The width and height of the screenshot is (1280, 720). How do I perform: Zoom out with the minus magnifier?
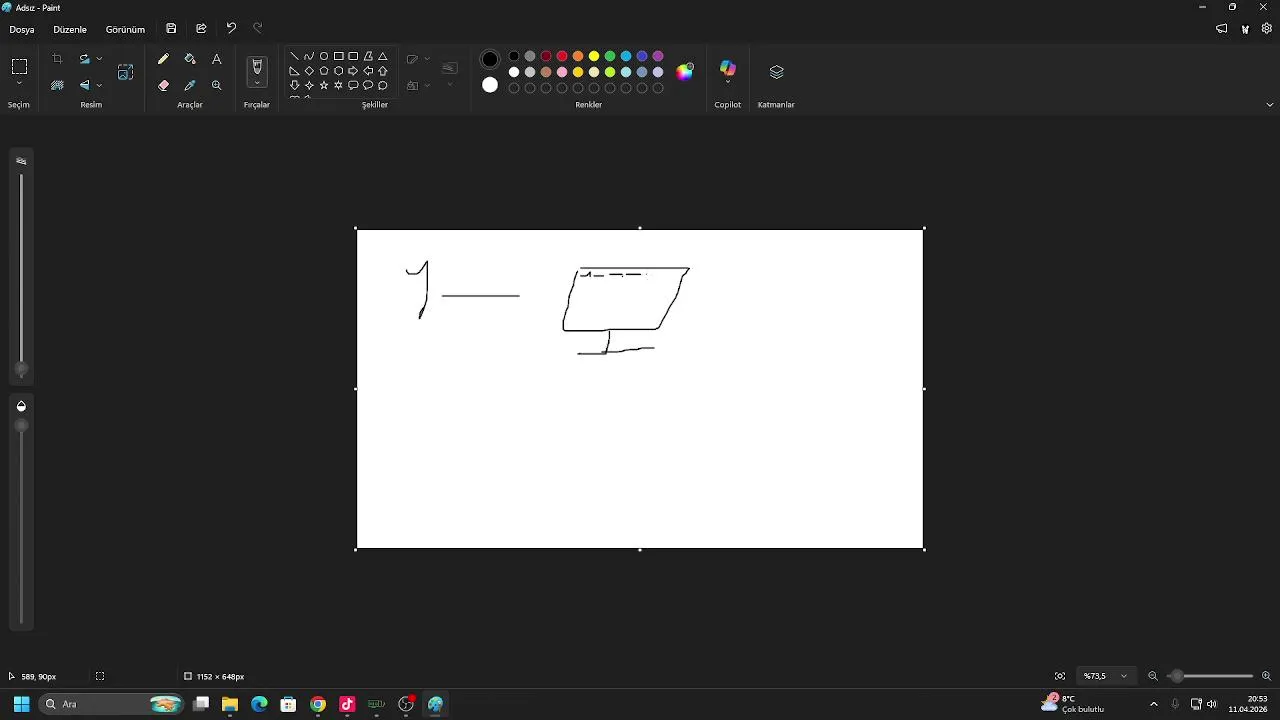click(1153, 676)
